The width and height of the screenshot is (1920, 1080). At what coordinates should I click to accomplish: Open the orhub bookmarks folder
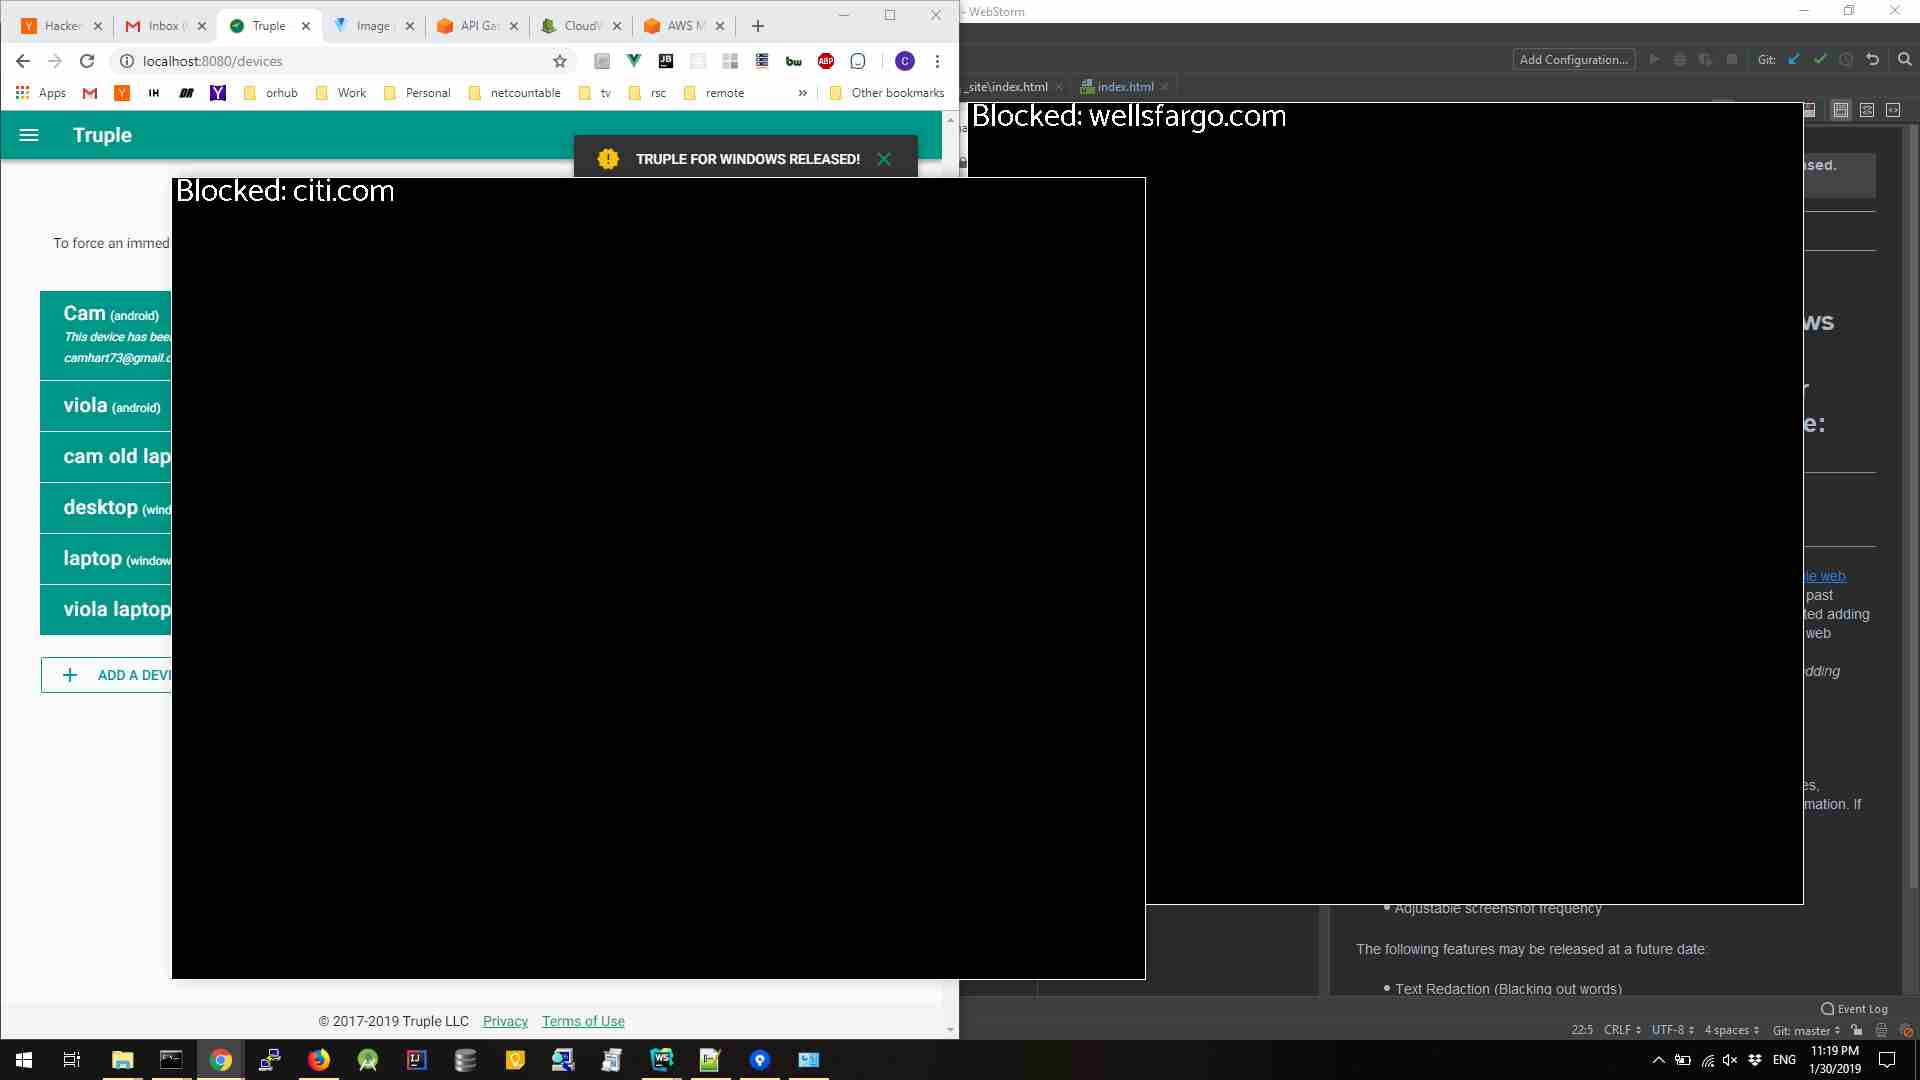click(x=270, y=93)
